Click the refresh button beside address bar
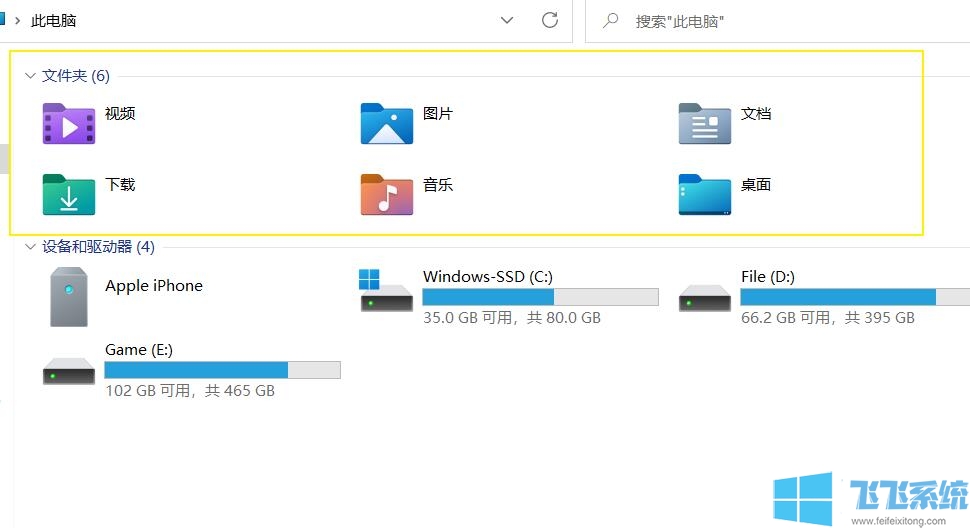Viewport: 970px width, 528px height. tap(549, 20)
